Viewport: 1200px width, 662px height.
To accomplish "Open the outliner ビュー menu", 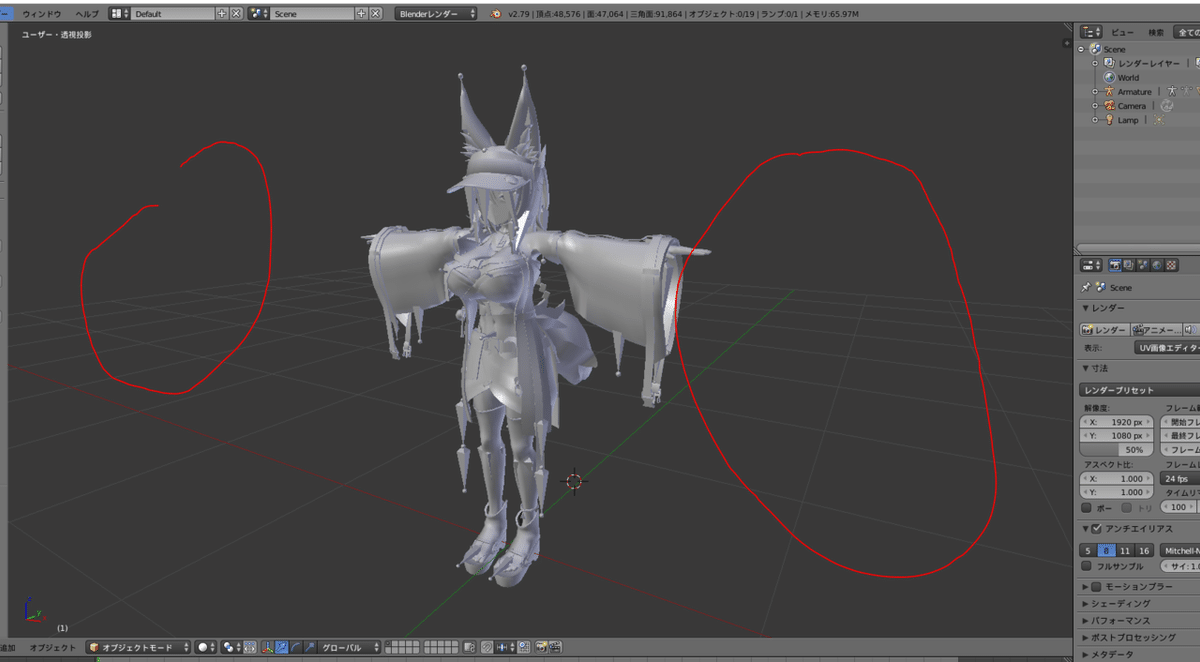I will pyautogui.click(x=1122, y=32).
